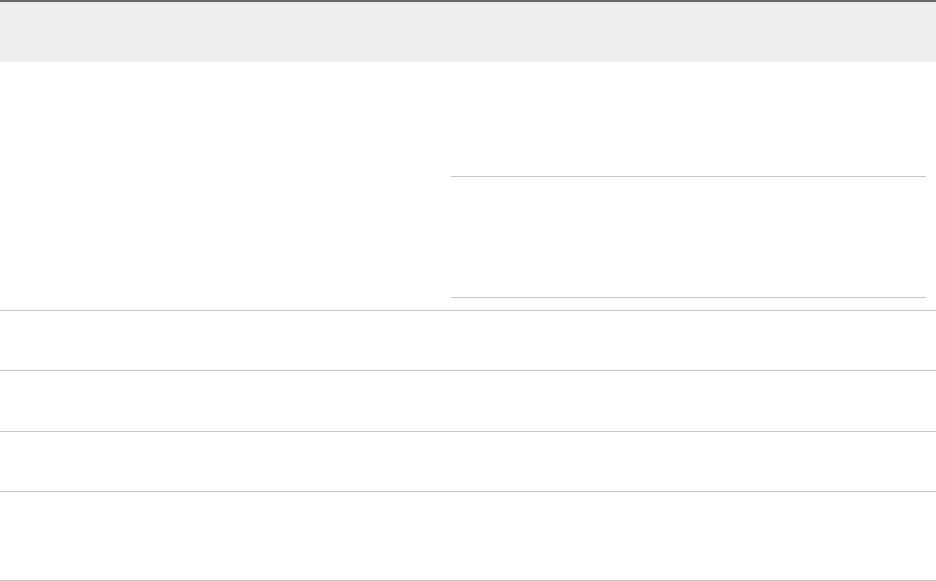936x581 pixels.
Task: Click the header band area over the wide column
Action: tap(225, 32)
